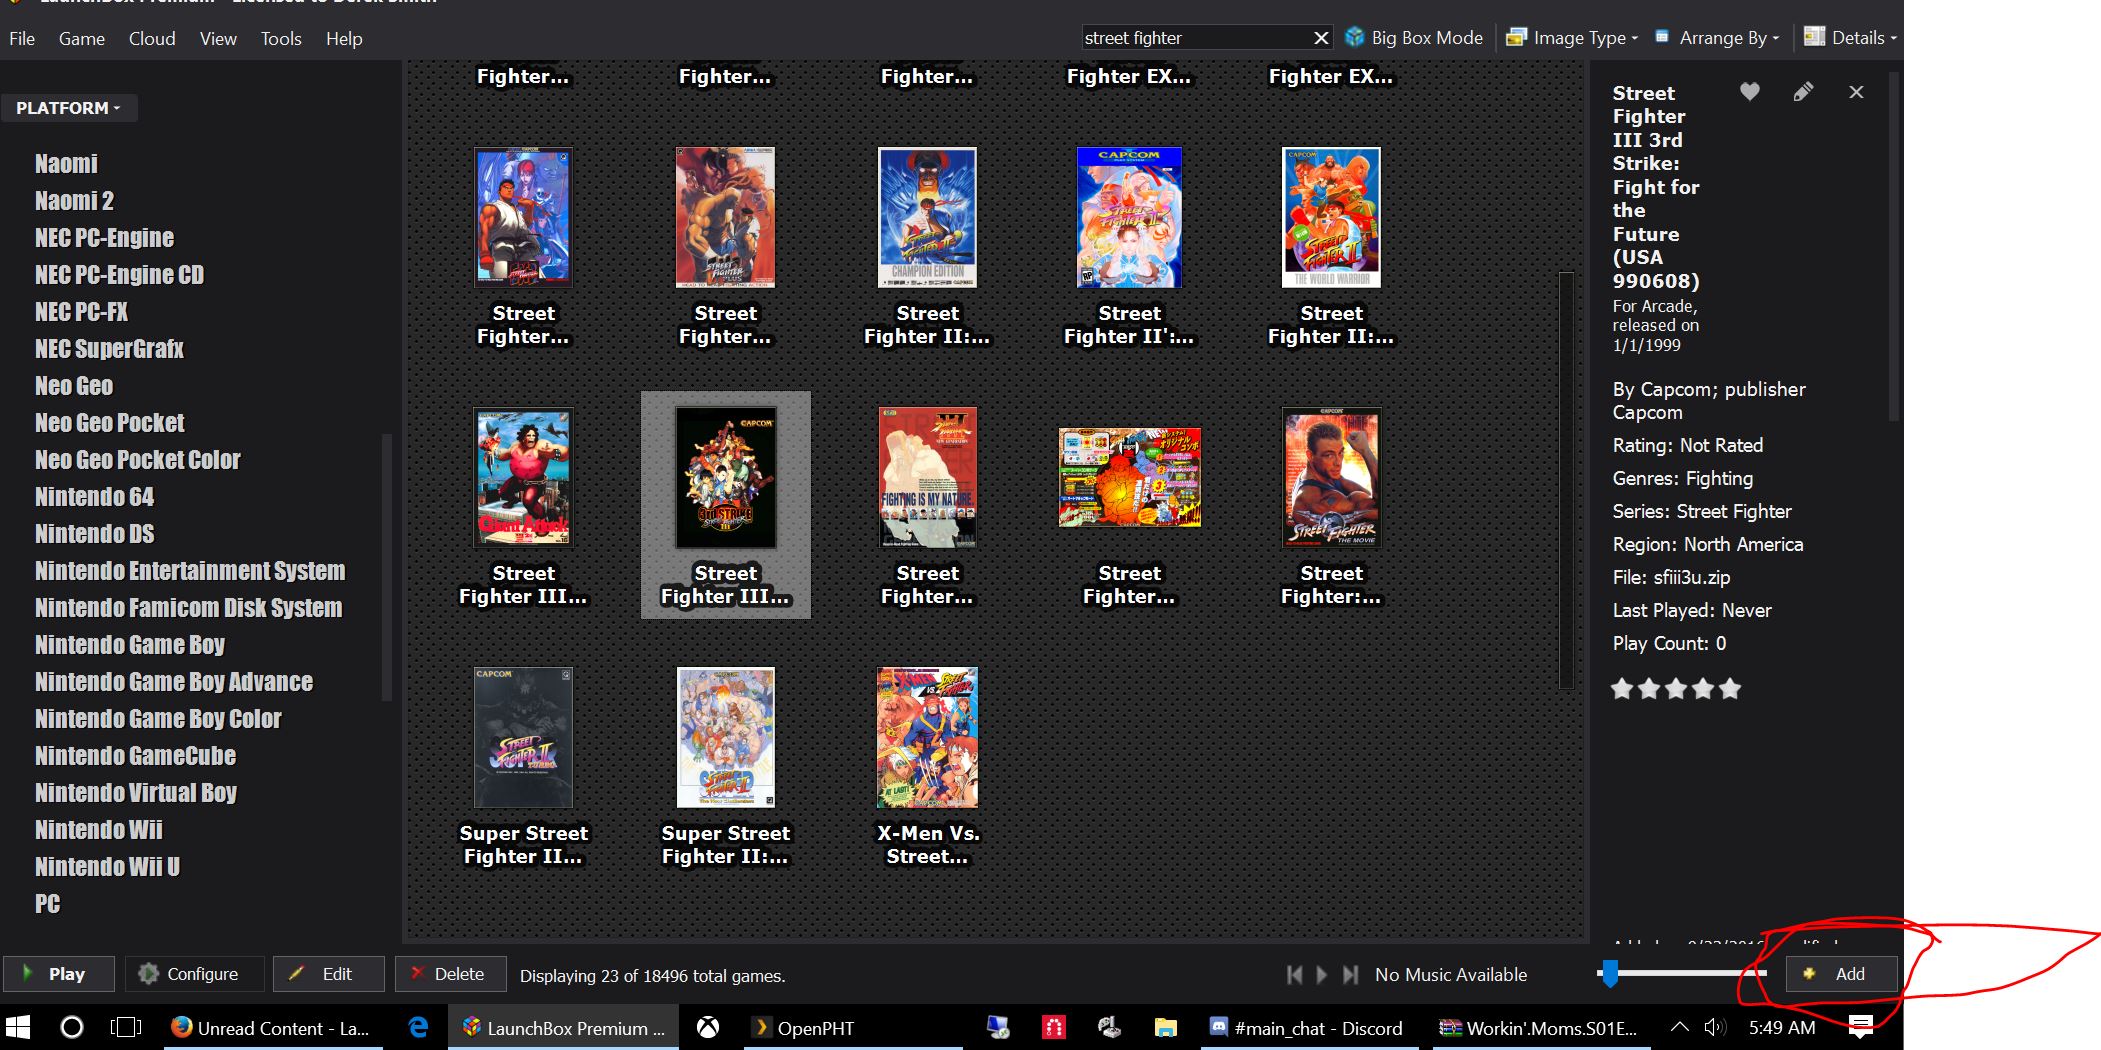Click the image size slider handle
The image size is (2101, 1050).
[1610, 973]
